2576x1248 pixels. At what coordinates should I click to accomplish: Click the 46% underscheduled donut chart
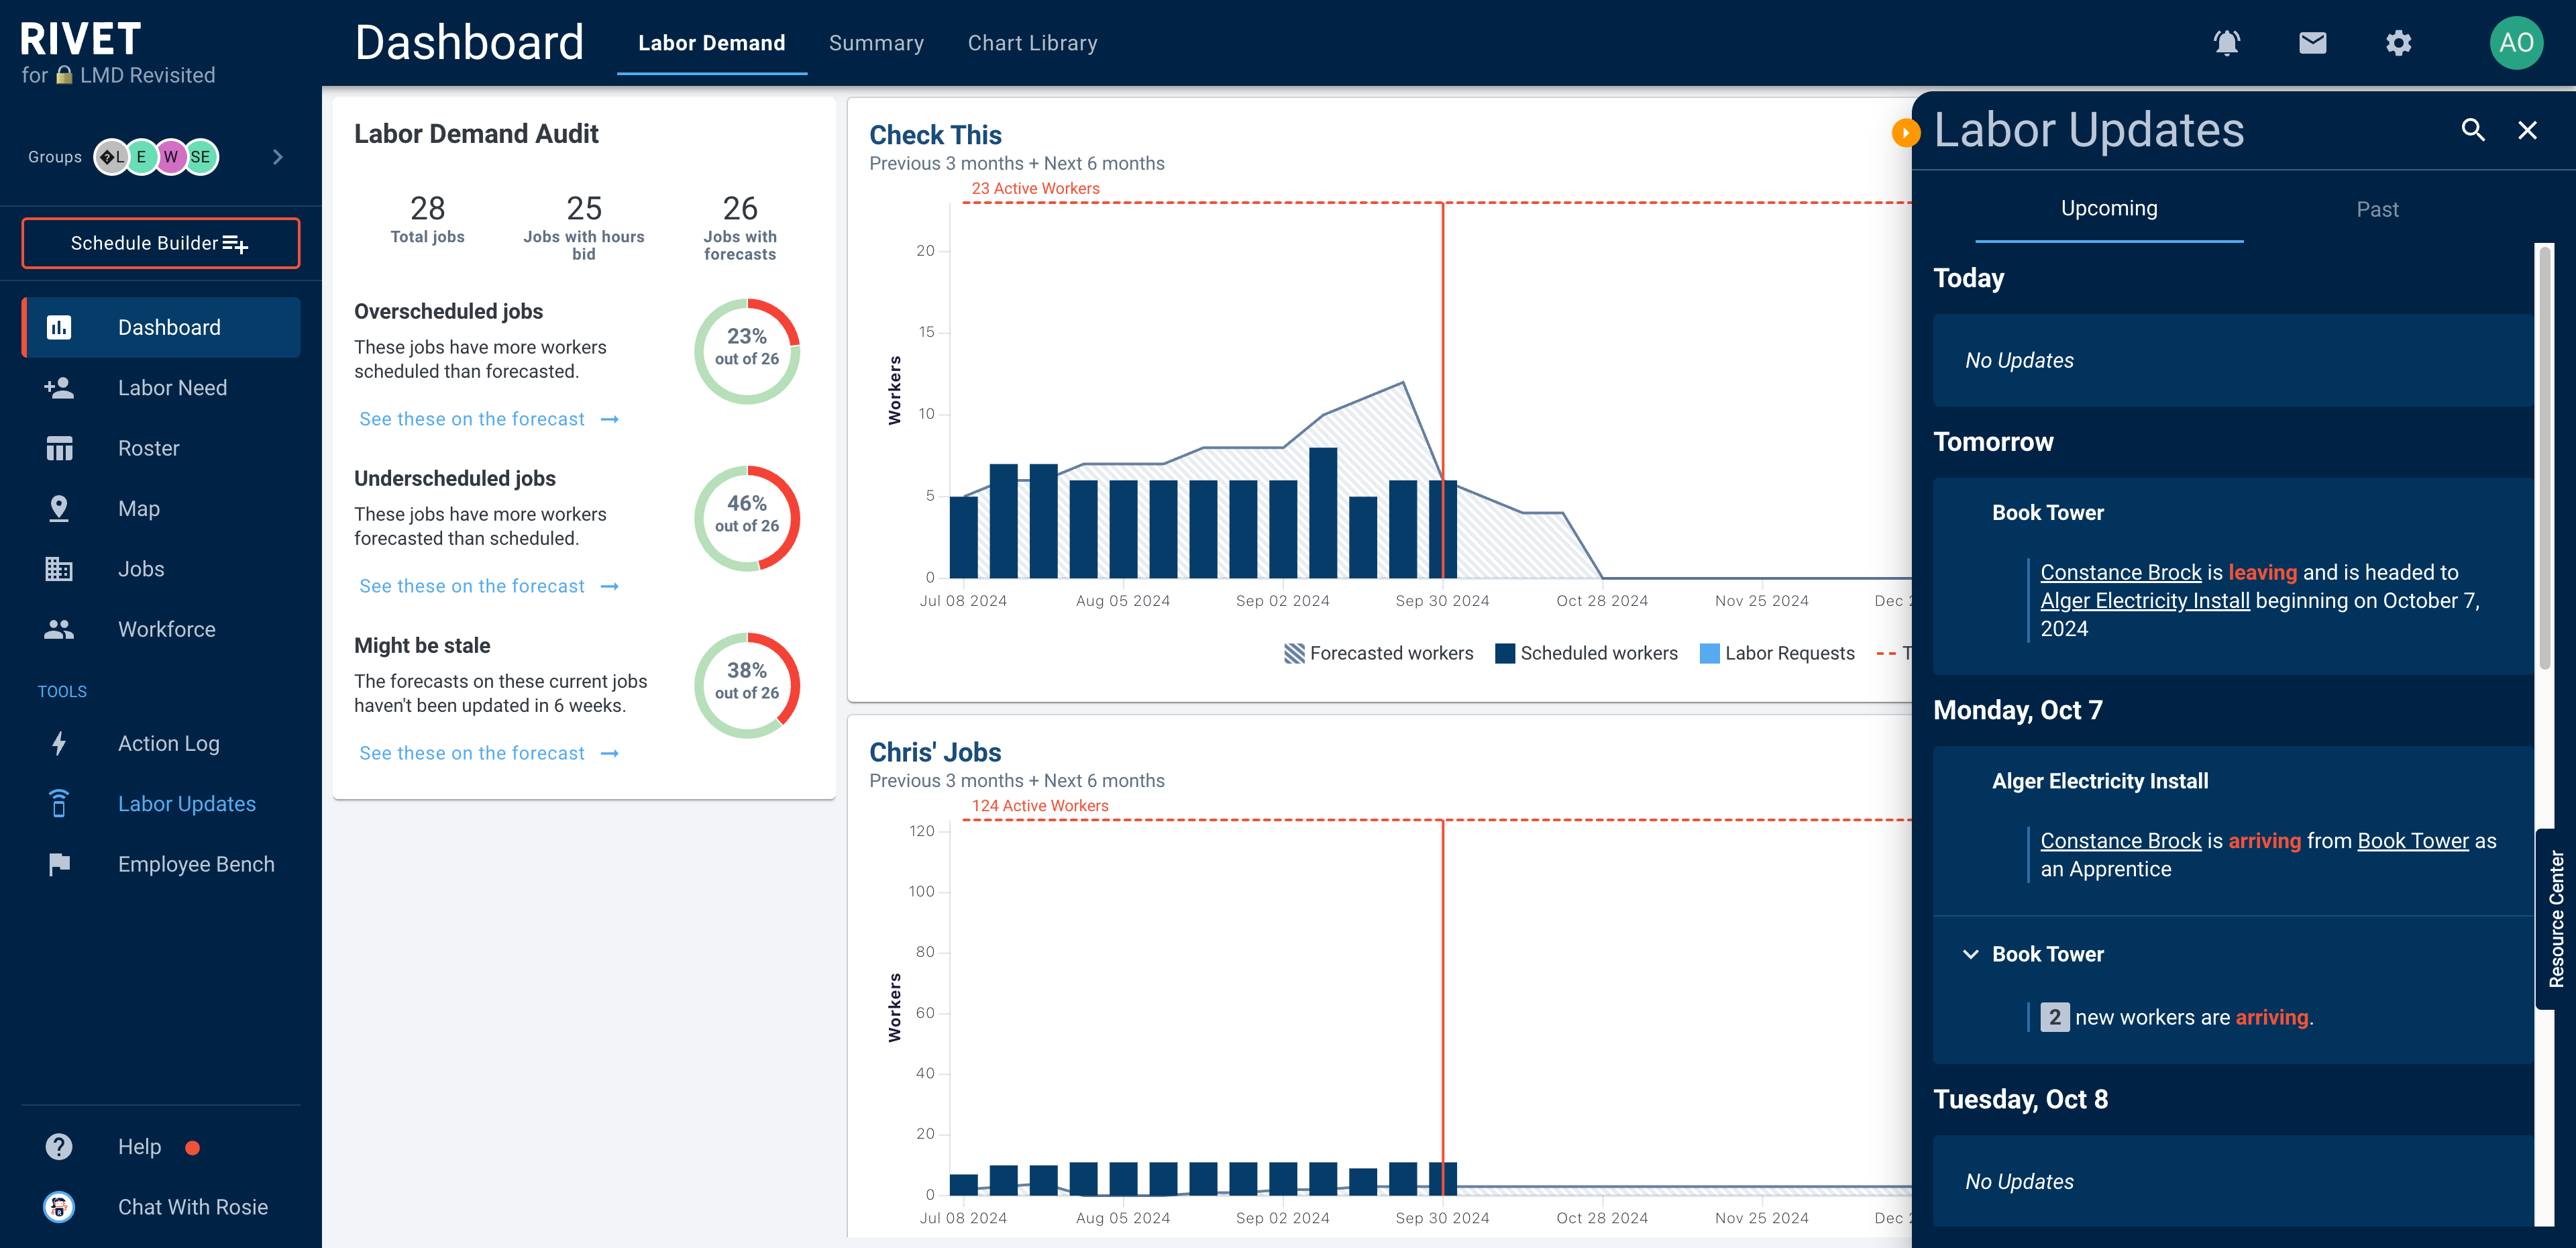pyautogui.click(x=746, y=518)
